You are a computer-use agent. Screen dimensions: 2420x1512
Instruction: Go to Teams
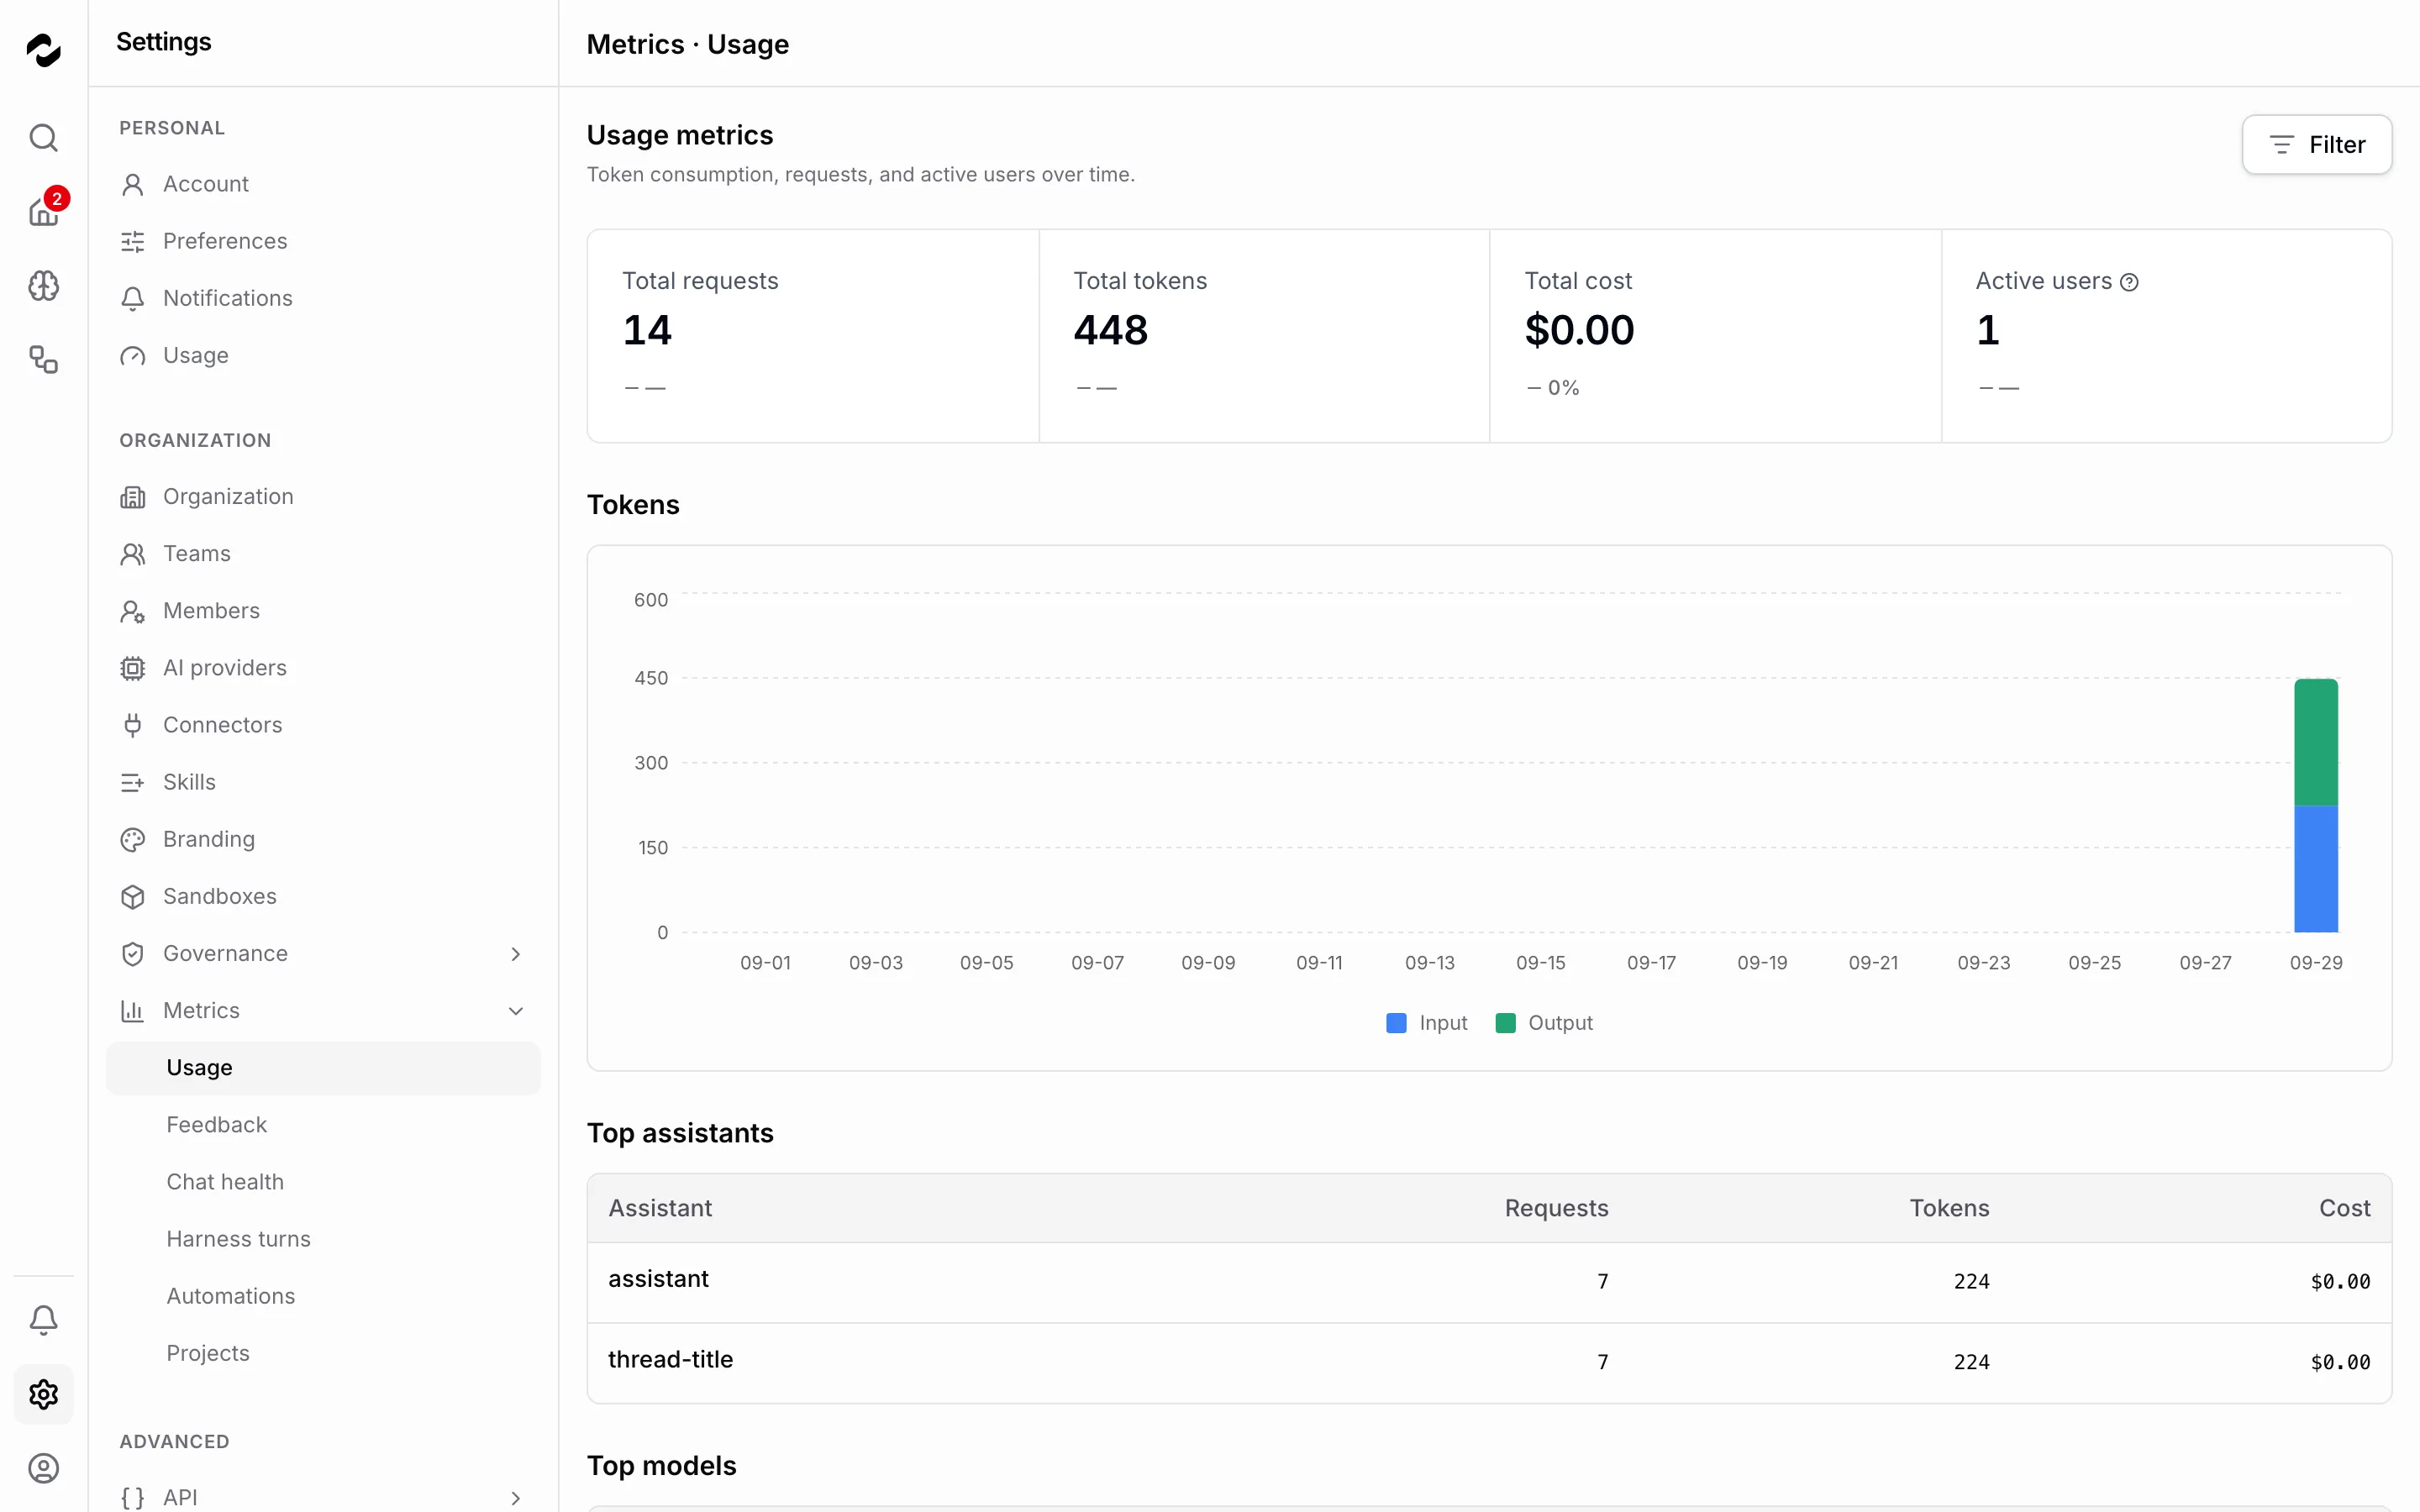323,553
